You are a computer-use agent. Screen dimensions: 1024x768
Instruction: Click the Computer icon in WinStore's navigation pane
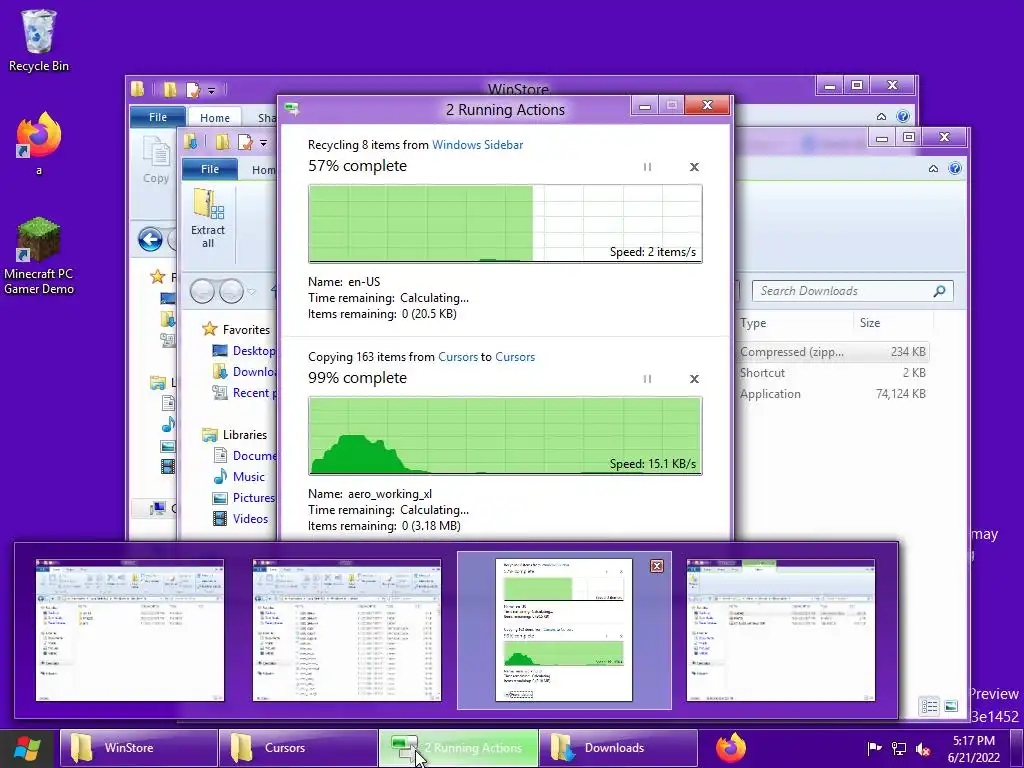tap(157, 507)
